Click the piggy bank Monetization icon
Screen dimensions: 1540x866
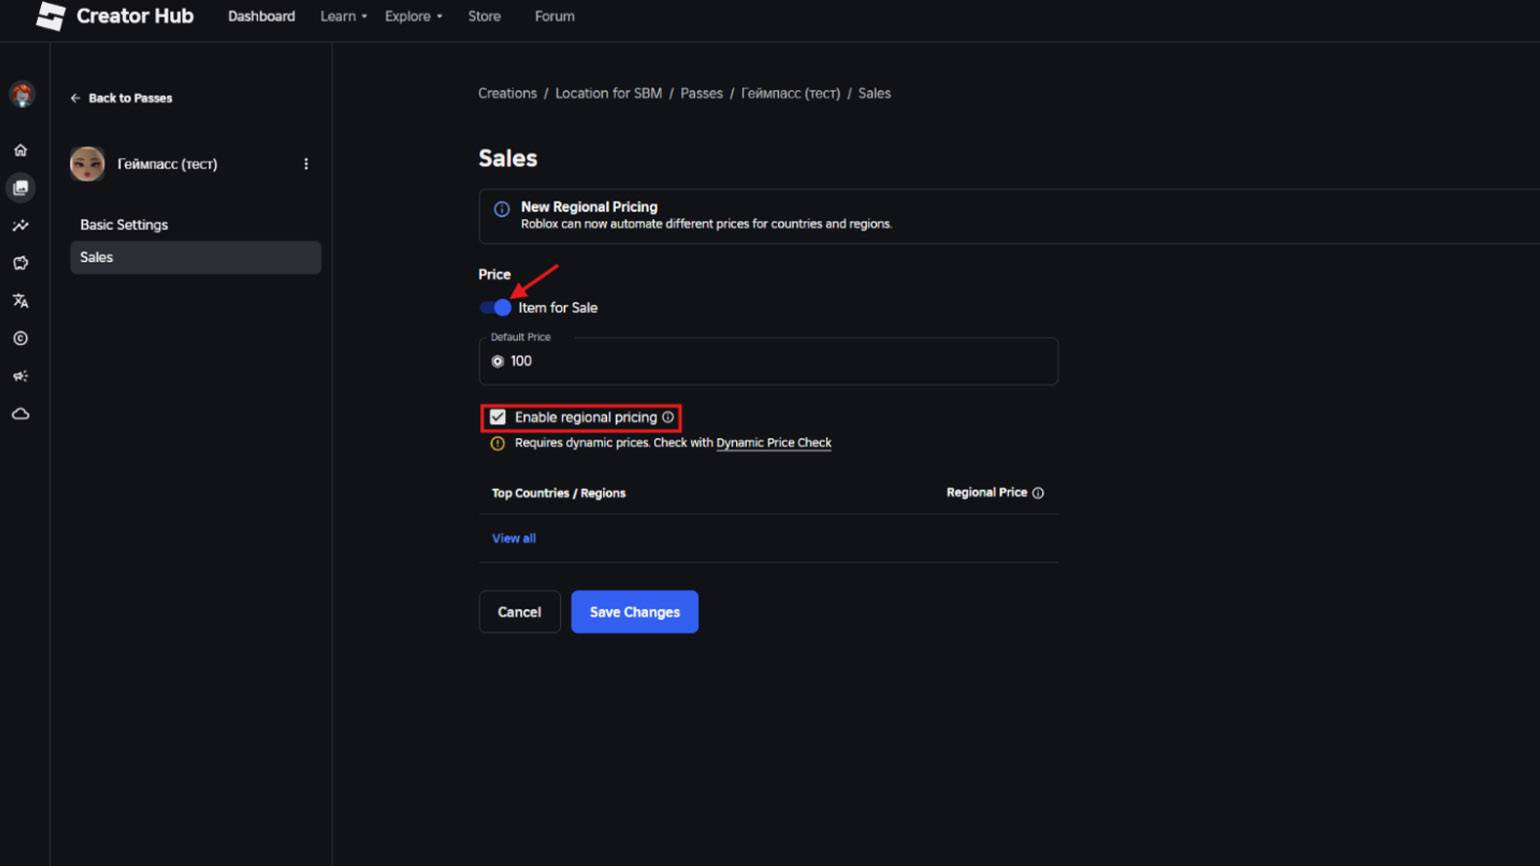(x=20, y=263)
